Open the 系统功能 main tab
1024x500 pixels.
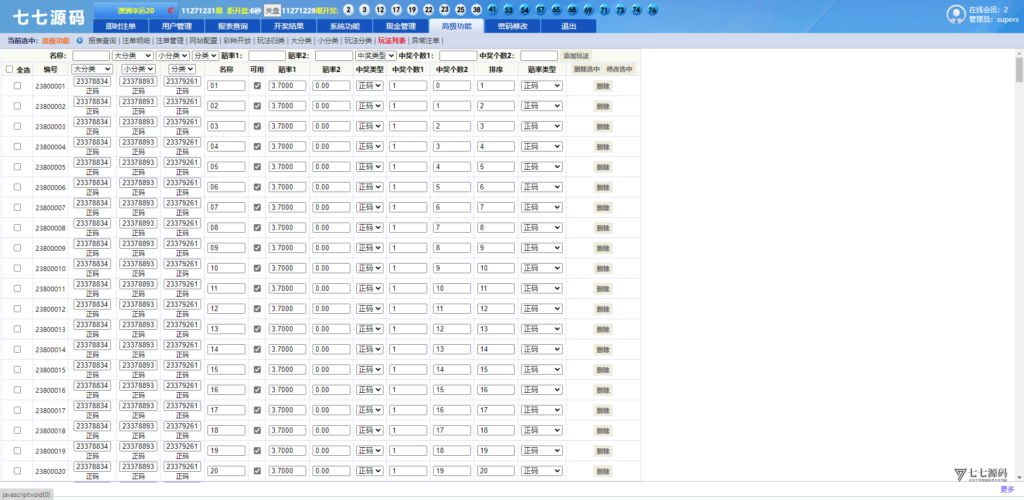point(345,26)
